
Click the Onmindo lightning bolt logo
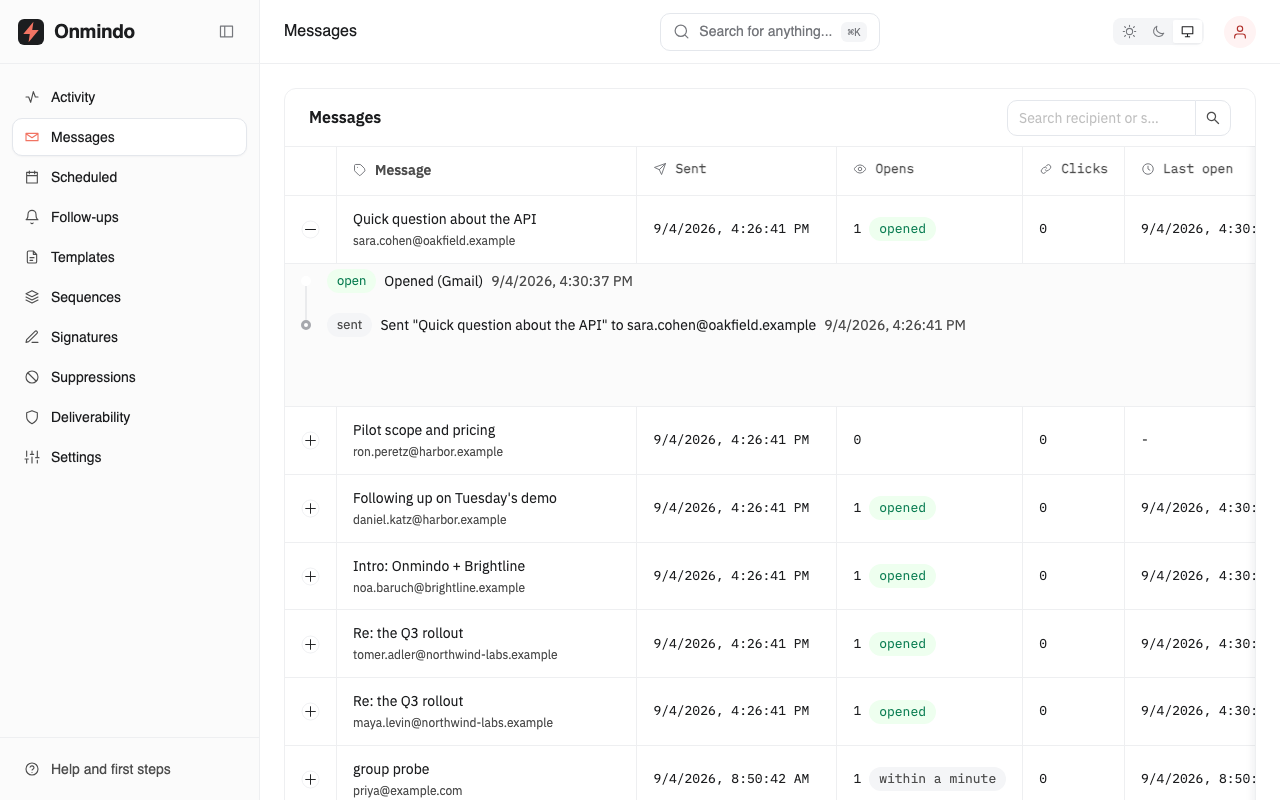(31, 32)
